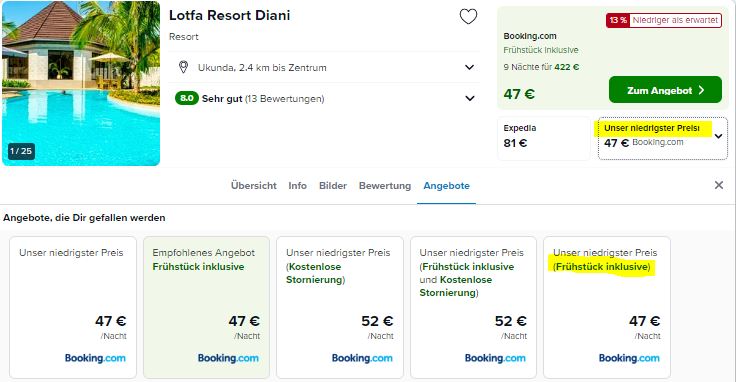Select the first Unser niedrigster Preis card
This screenshot has height=382, width=736.
pyautogui.click(x=73, y=307)
